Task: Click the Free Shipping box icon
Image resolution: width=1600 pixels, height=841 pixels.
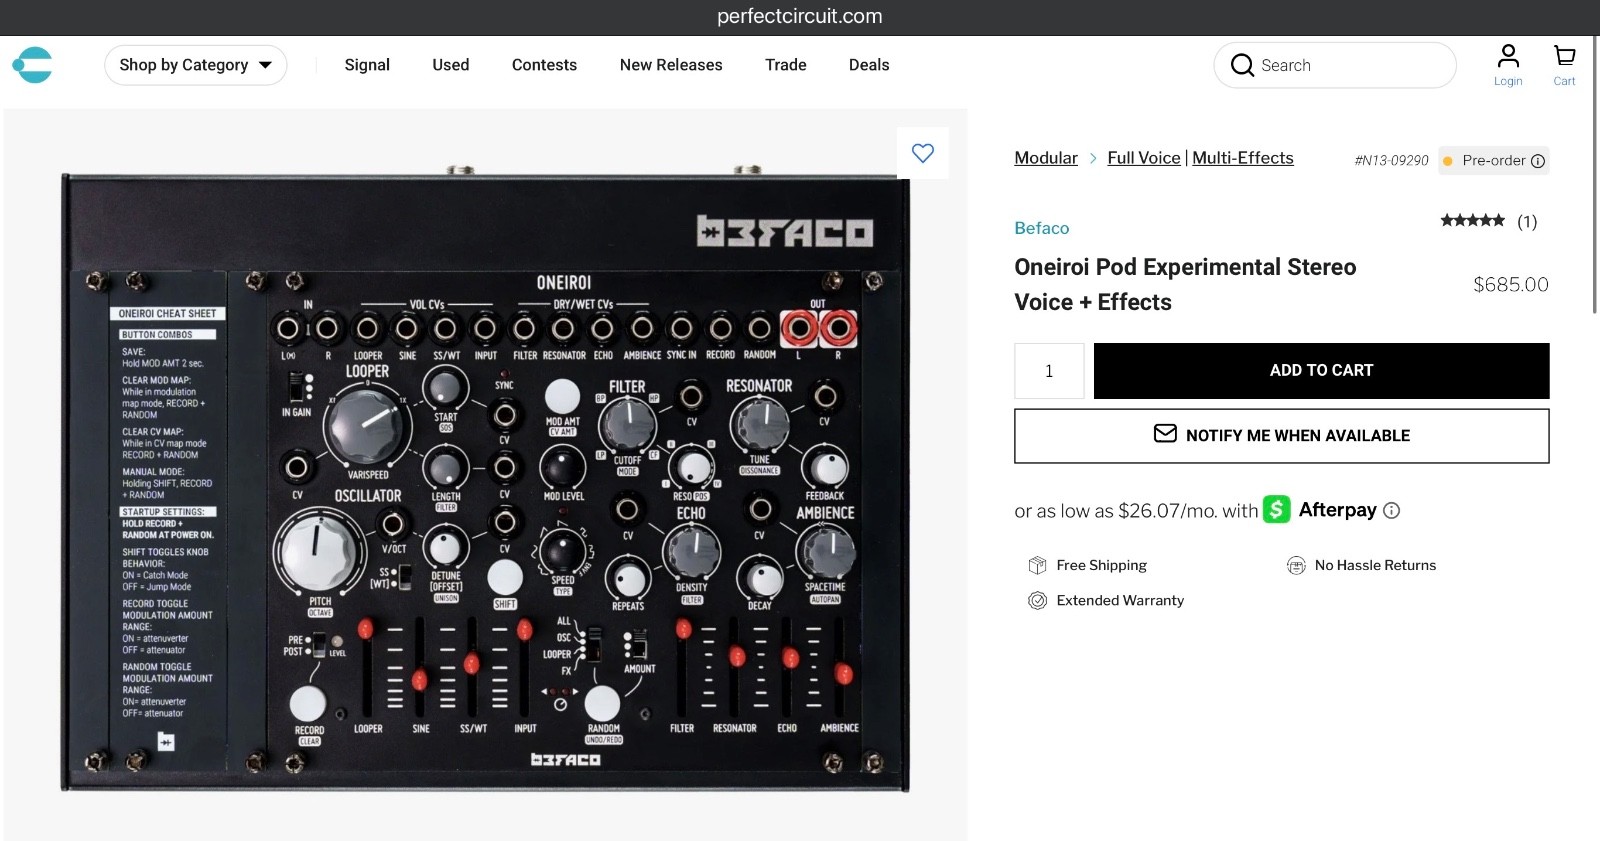Action: (x=1037, y=565)
